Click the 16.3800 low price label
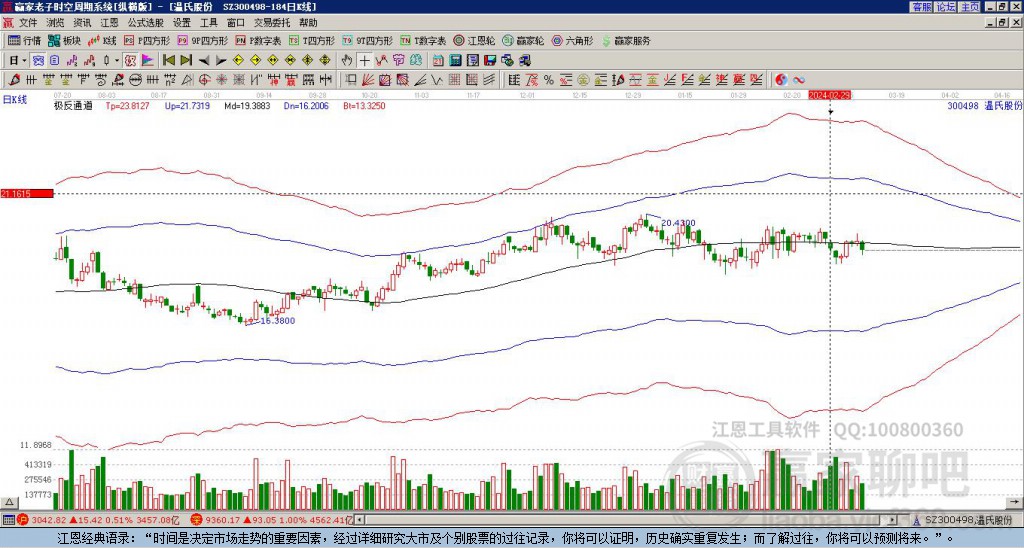The image size is (1024, 548). click(277, 321)
